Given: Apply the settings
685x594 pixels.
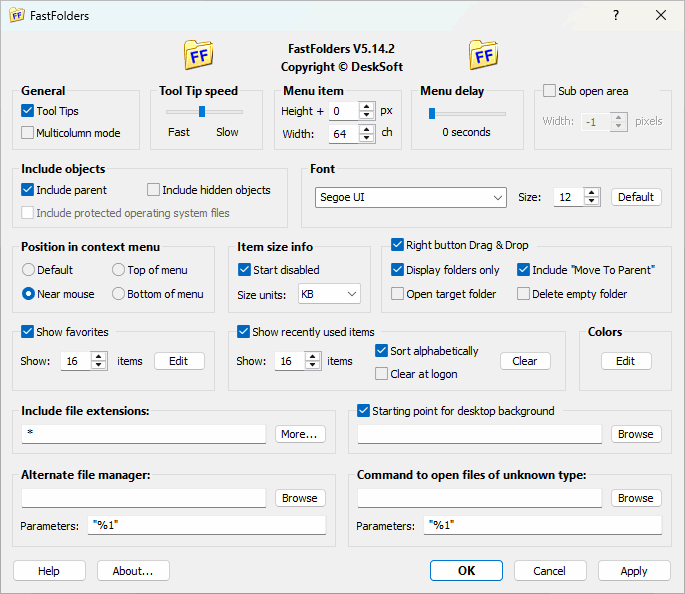Looking at the screenshot, I should (x=634, y=571).
